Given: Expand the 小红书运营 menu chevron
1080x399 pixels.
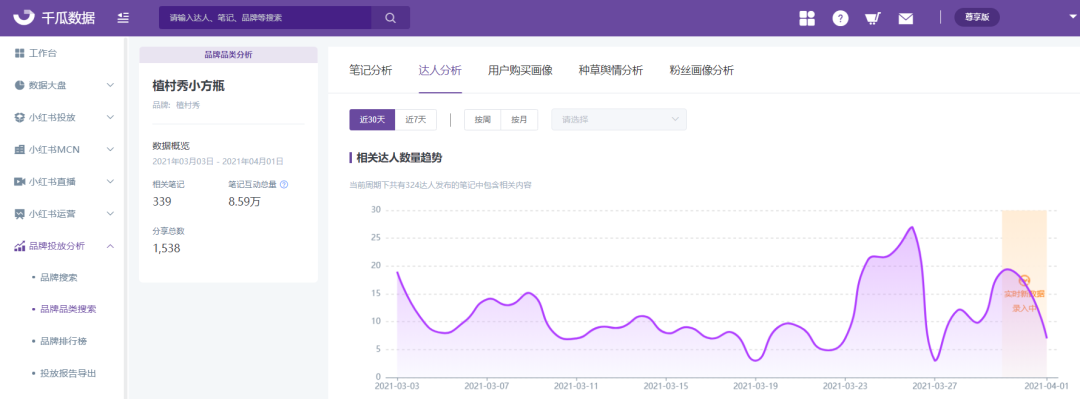Looking at the screenshot, I should click(110, 214).
